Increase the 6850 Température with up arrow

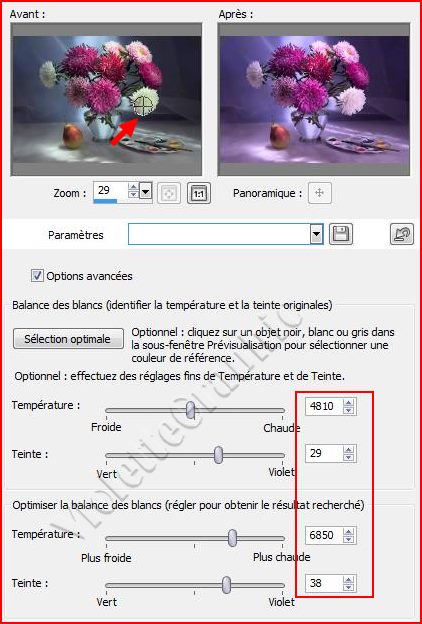(x=348, y=531)
